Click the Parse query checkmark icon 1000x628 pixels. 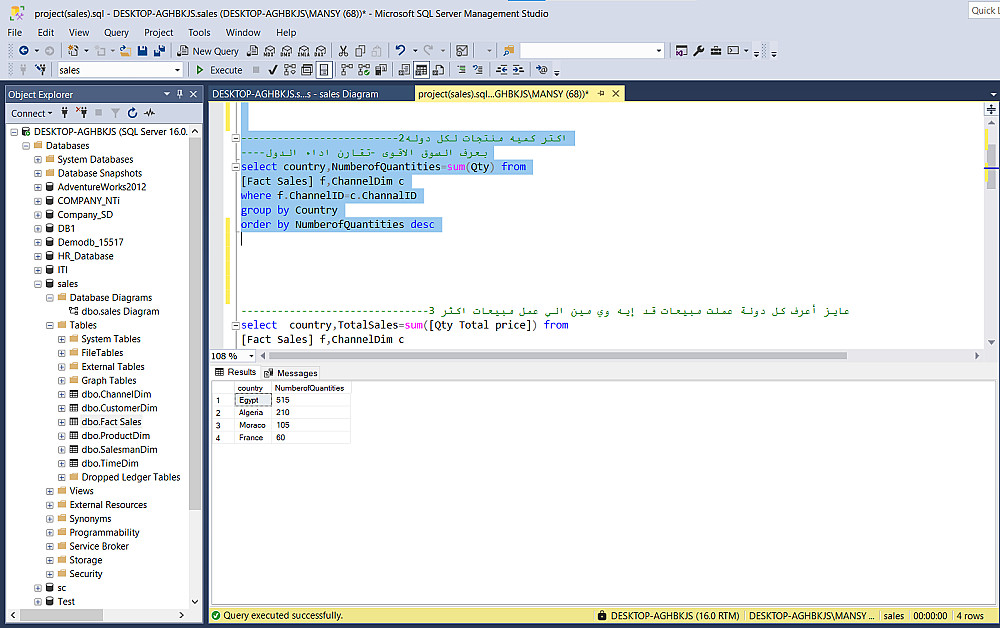point(274,70)
